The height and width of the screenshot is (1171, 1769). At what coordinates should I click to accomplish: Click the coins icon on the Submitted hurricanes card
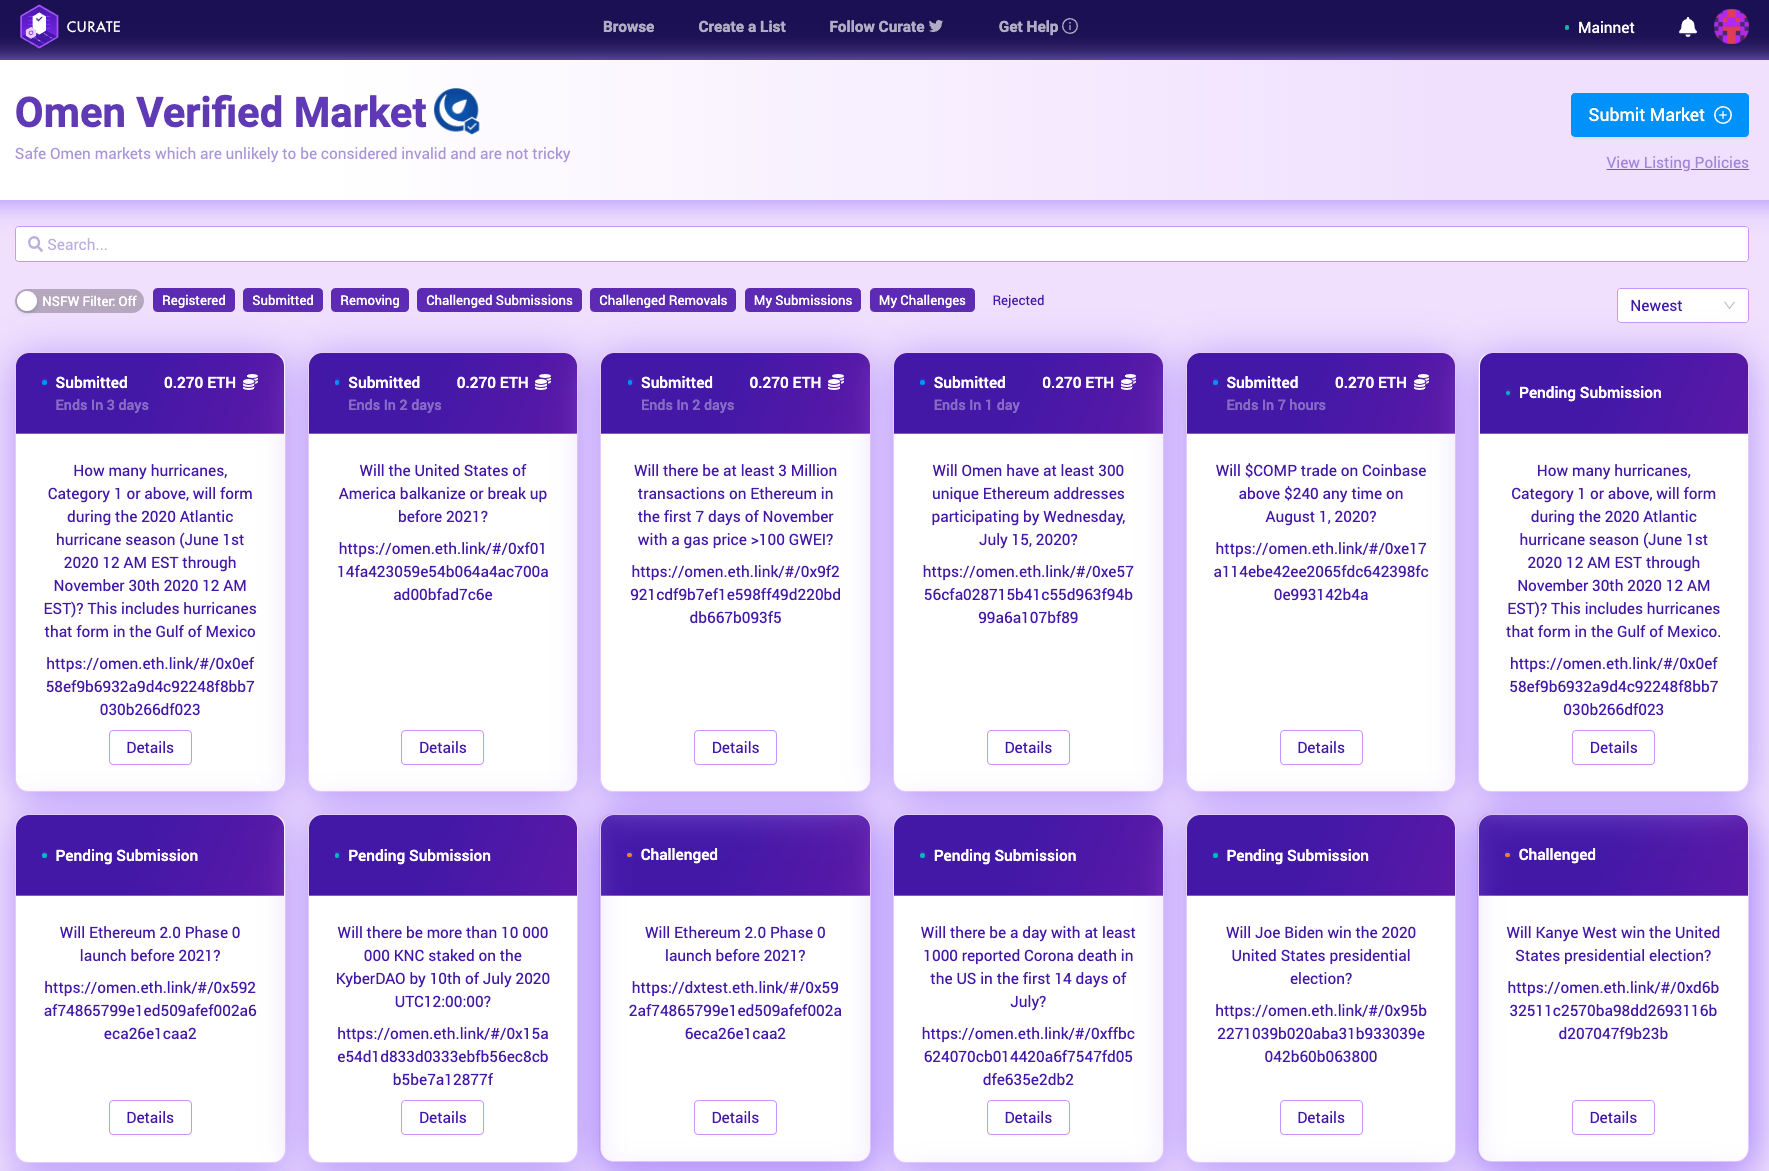[x=251, y=382]
